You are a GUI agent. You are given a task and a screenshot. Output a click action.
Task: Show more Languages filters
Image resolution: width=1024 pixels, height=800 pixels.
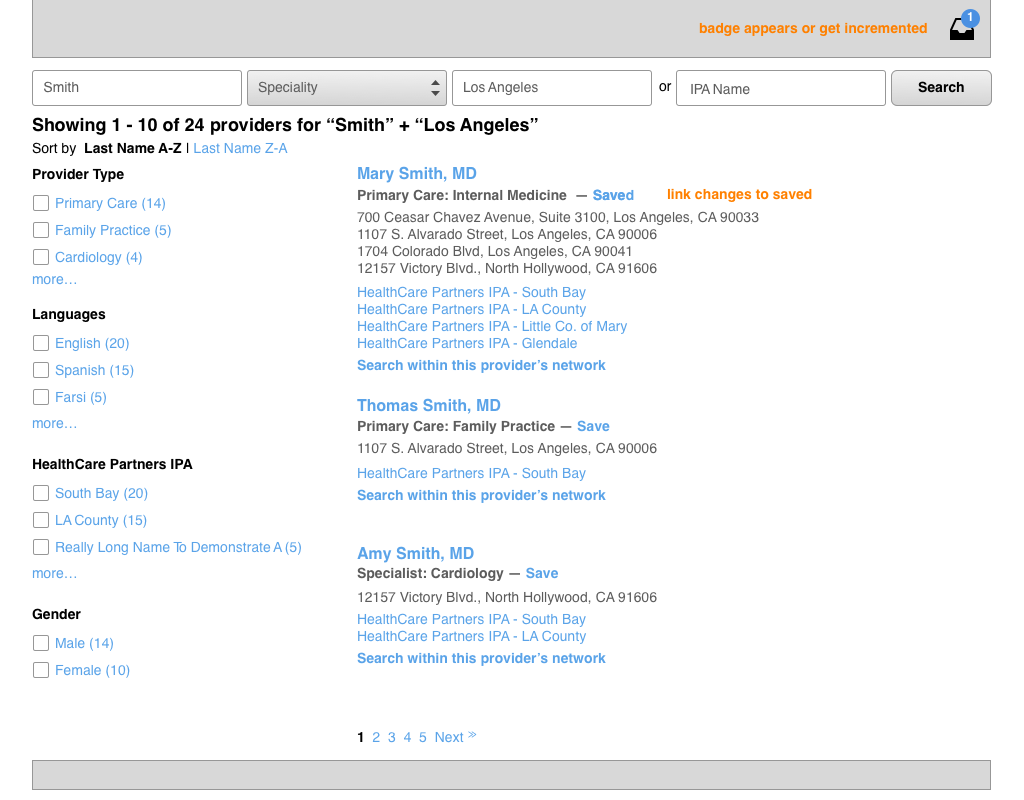coord(54,423)
